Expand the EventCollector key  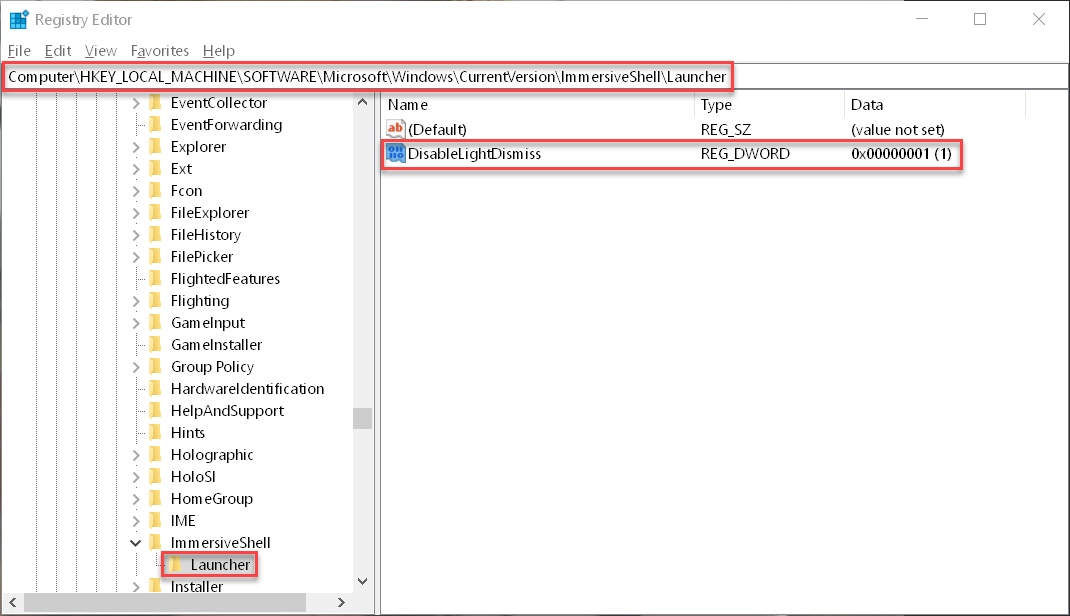(x=136, y=103)
